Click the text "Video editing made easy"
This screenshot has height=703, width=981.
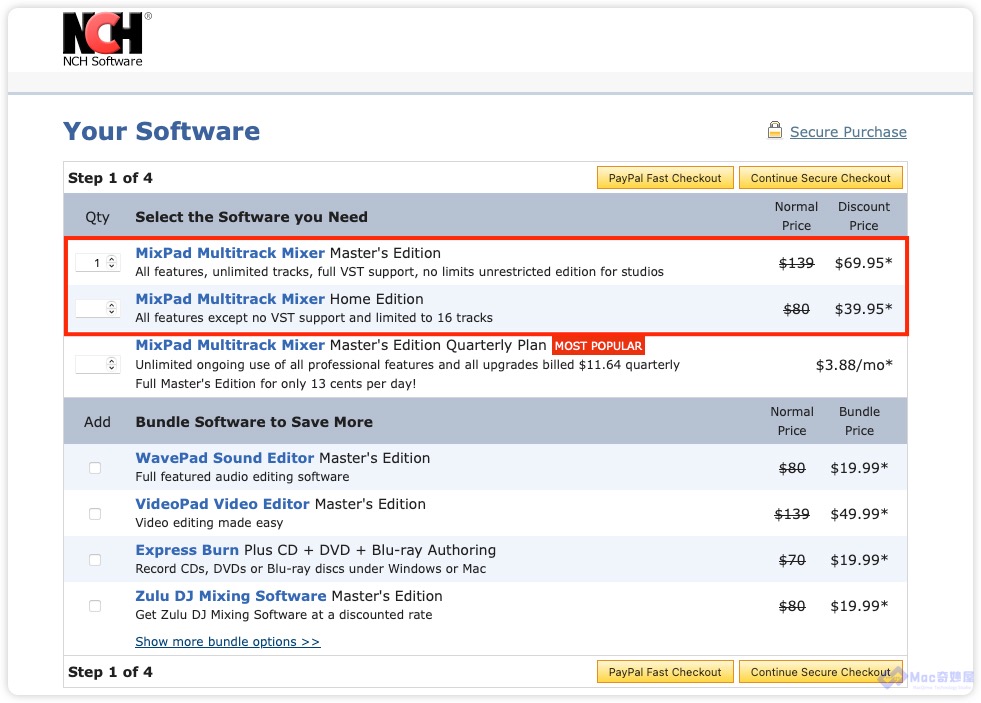tap(209, 523)
